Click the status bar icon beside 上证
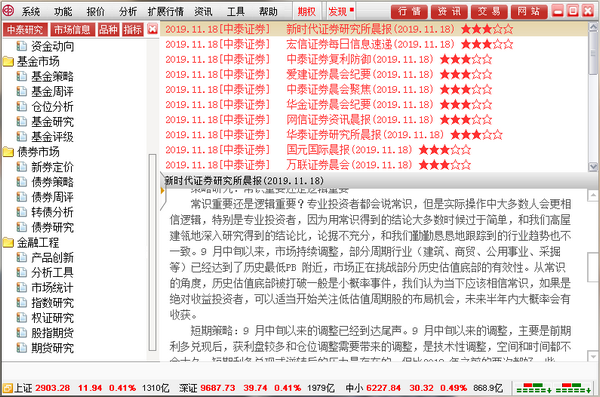This screenshot has height=397, width=600. pyautogui.click(x=7, y=389)
